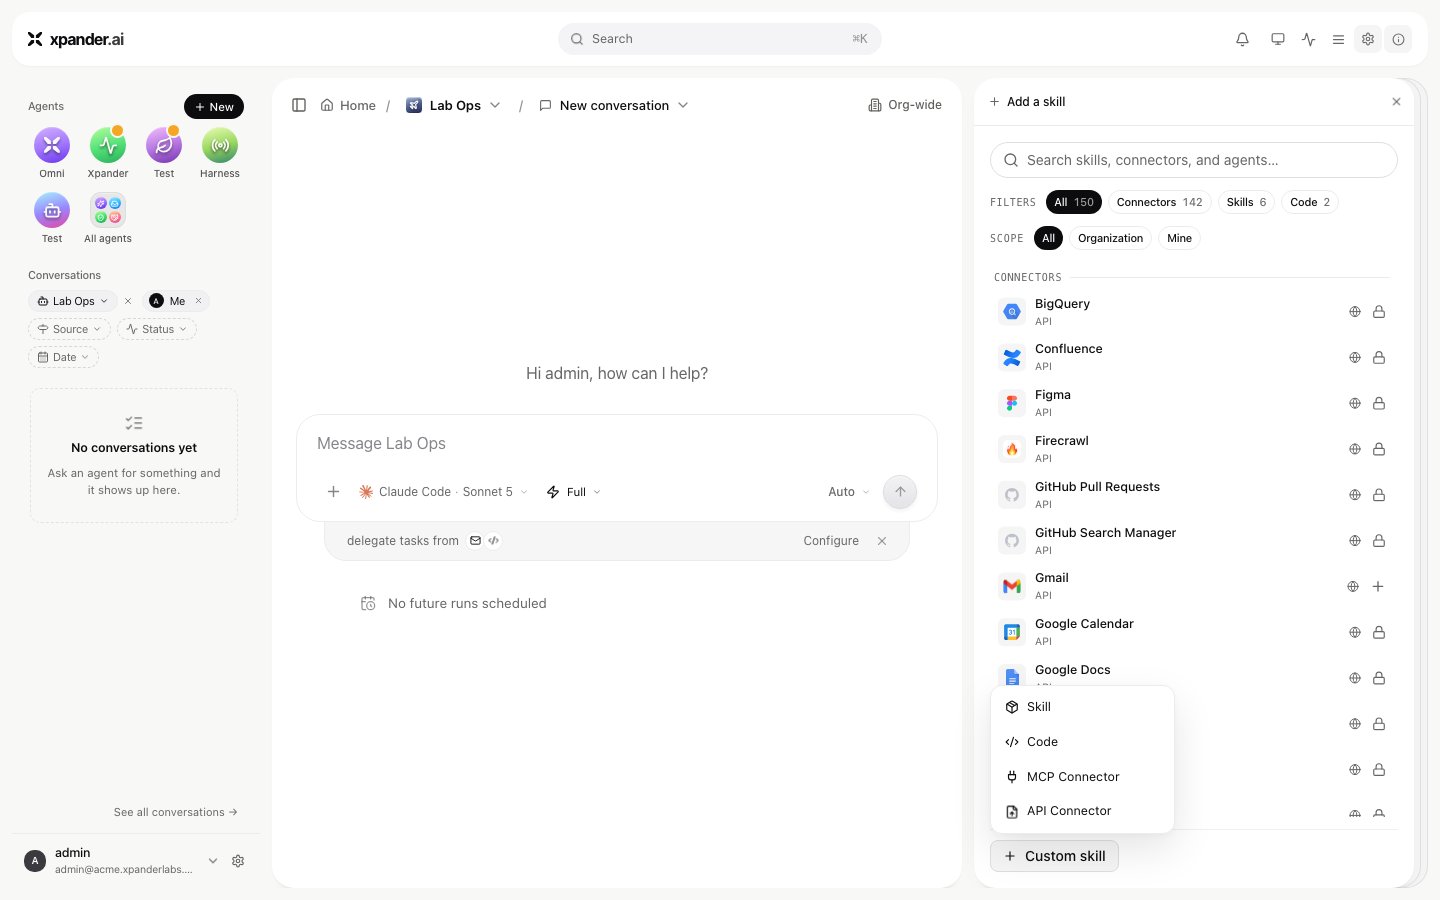Click the plus attach icon in message box

(x=334, y=491)
